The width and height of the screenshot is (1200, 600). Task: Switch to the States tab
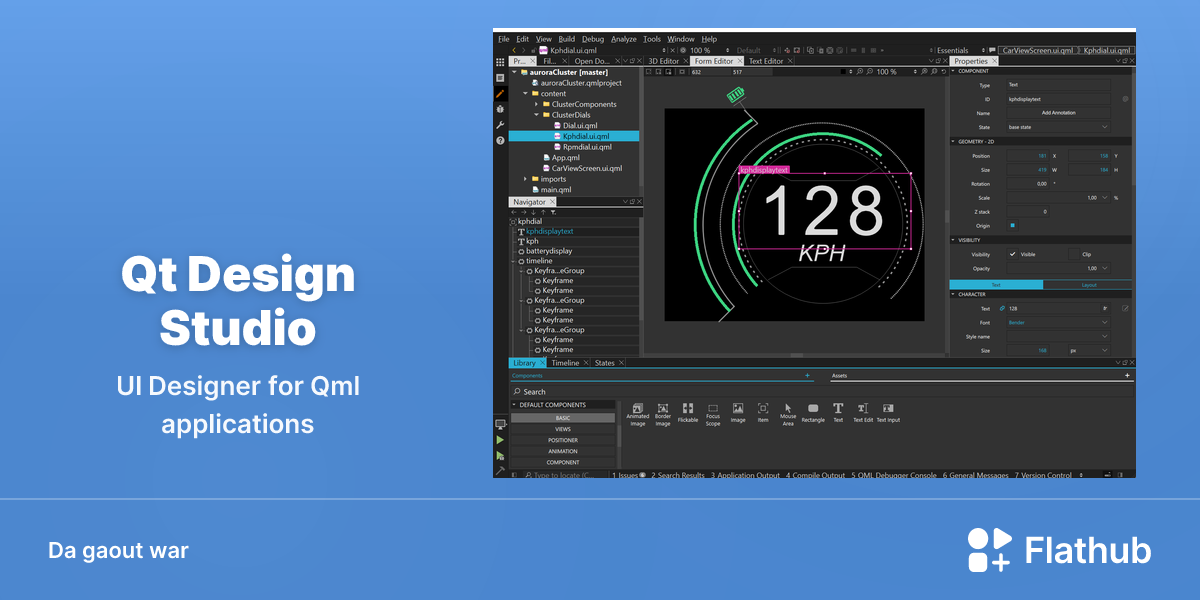coord(605,363)
